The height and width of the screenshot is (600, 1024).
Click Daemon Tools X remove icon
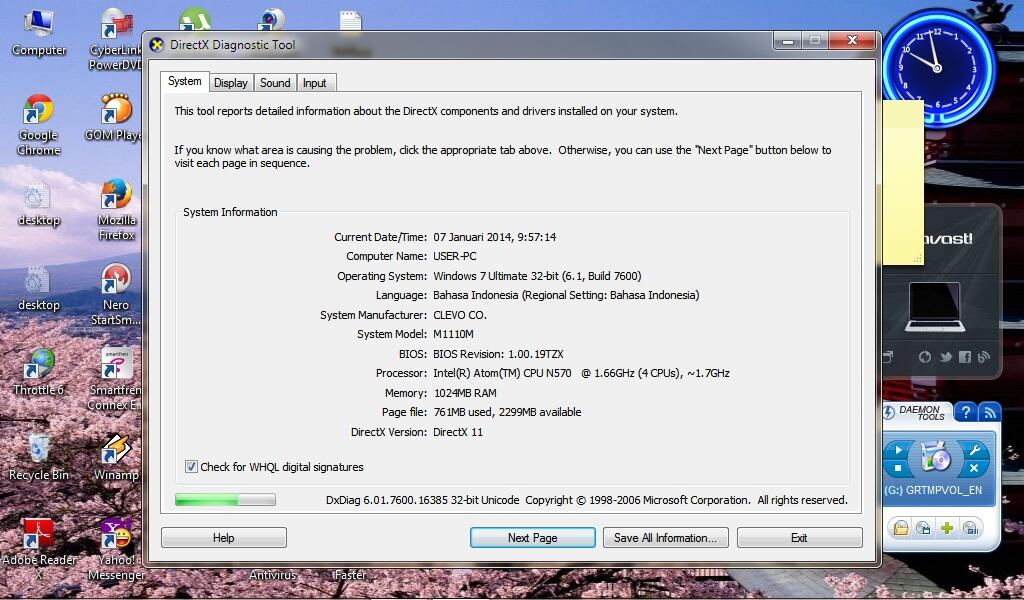[x=974, y=467]
